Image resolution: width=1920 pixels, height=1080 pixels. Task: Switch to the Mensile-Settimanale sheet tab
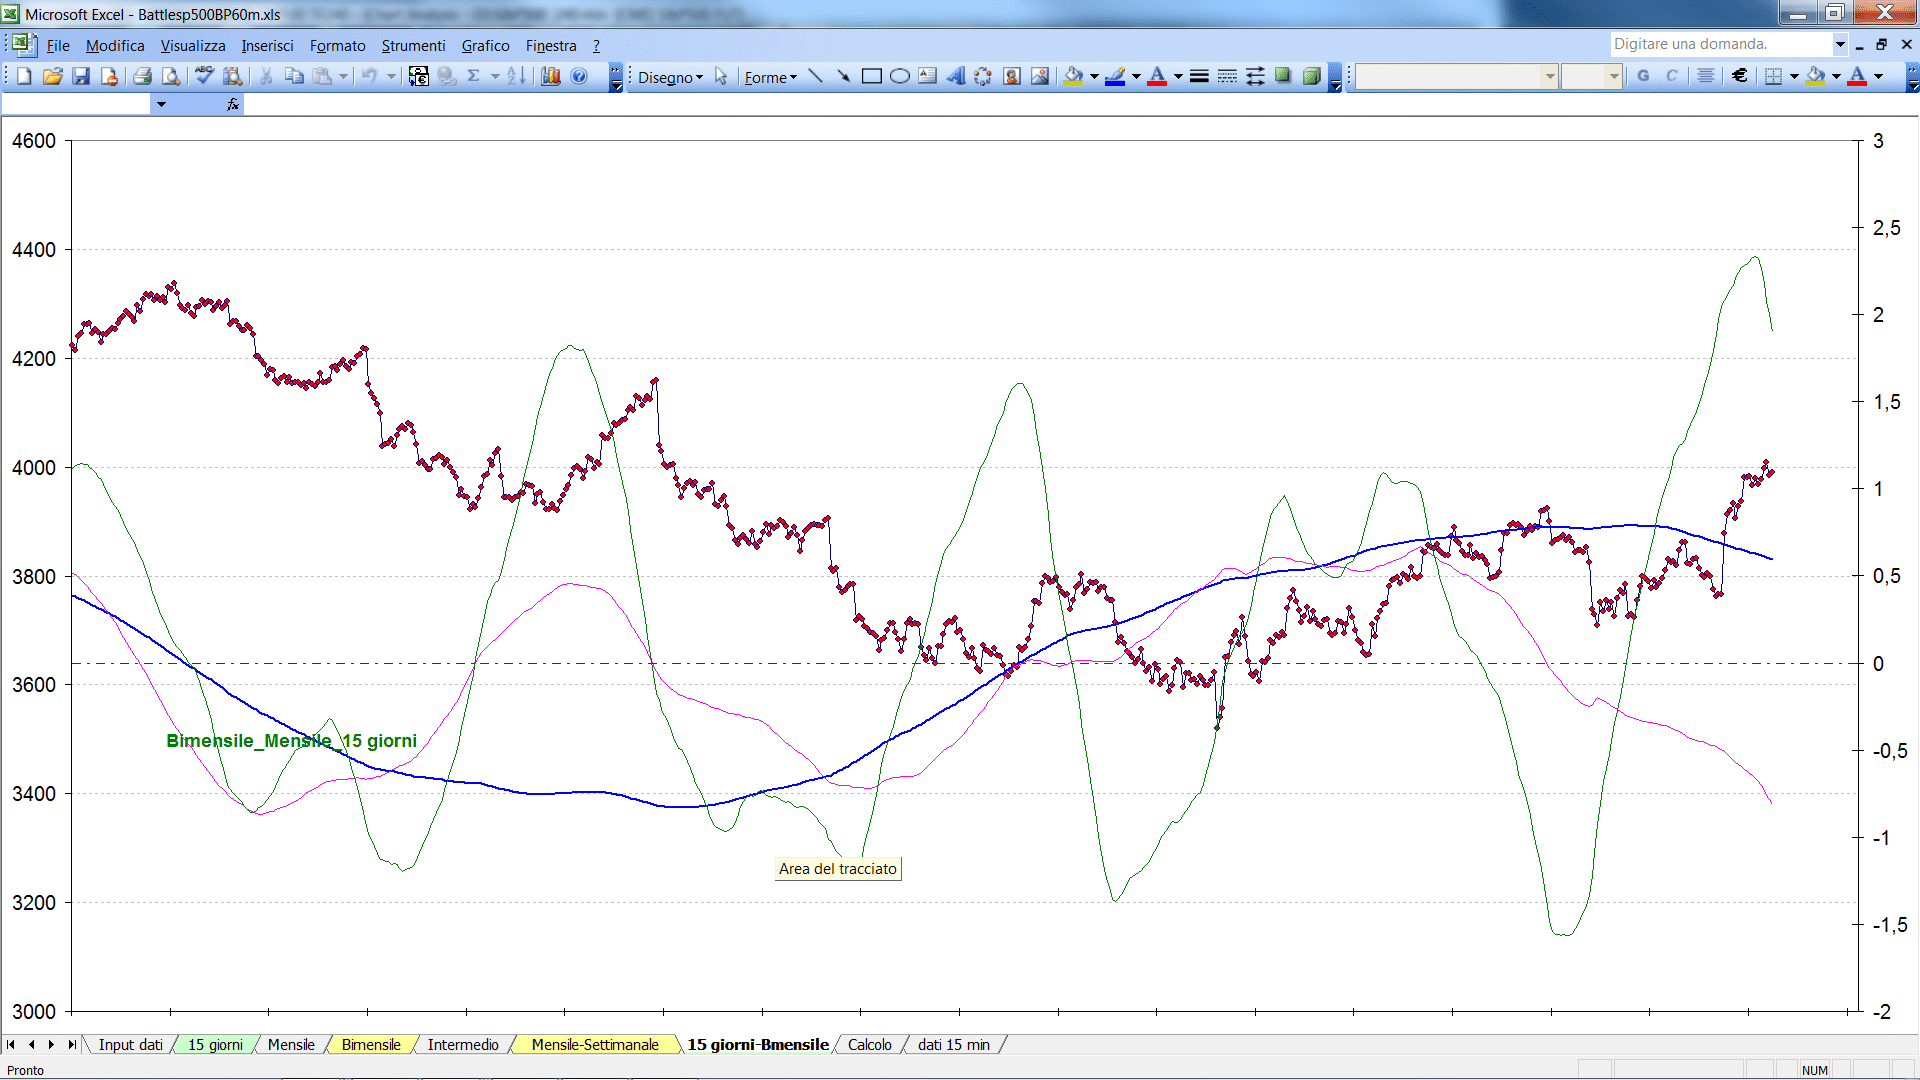click(x=595, y=1045)
